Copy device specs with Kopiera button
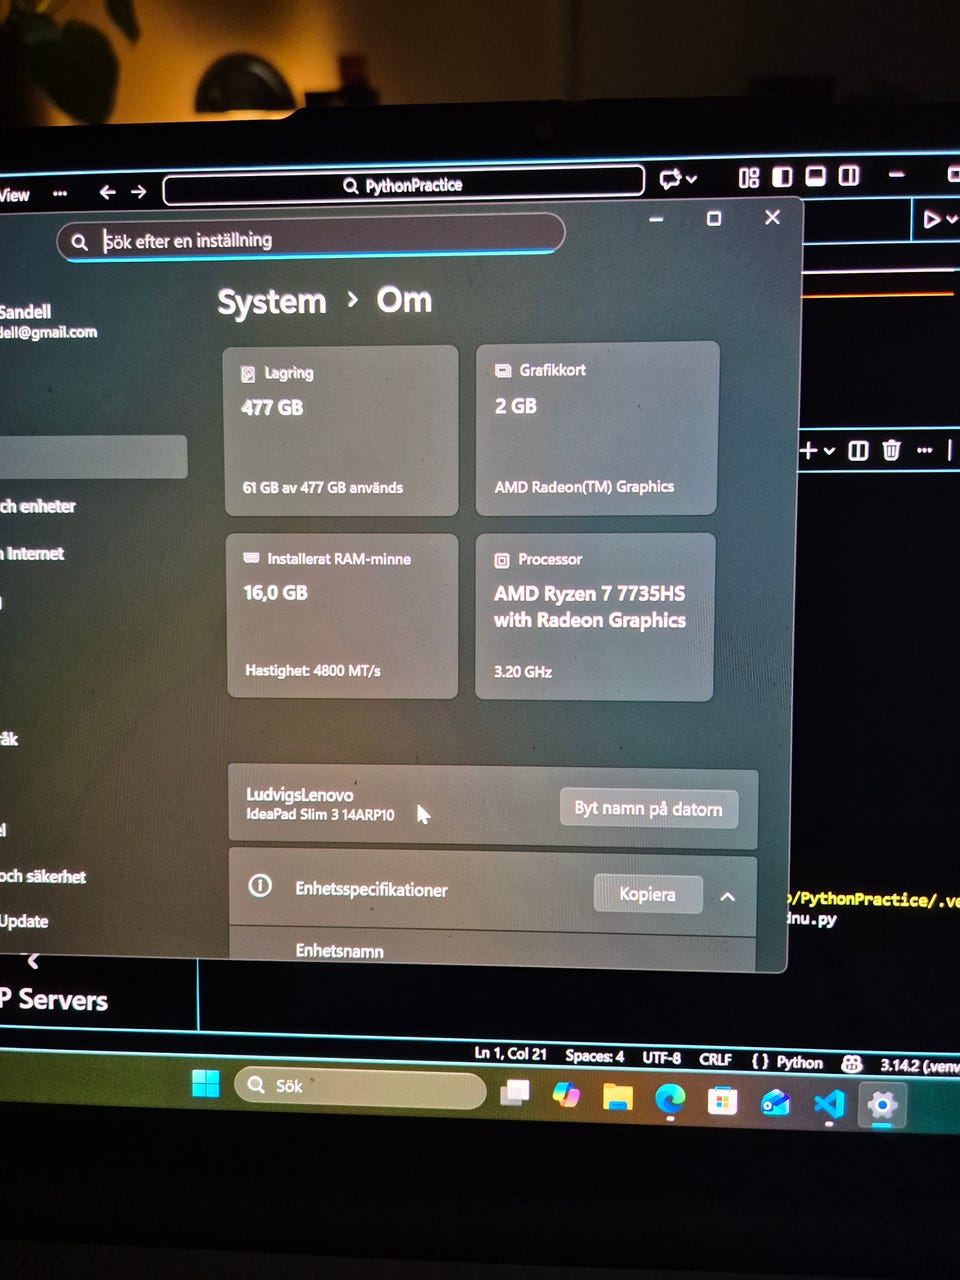Viewport: 960px width, 1280px height. (x=647, y=894)
